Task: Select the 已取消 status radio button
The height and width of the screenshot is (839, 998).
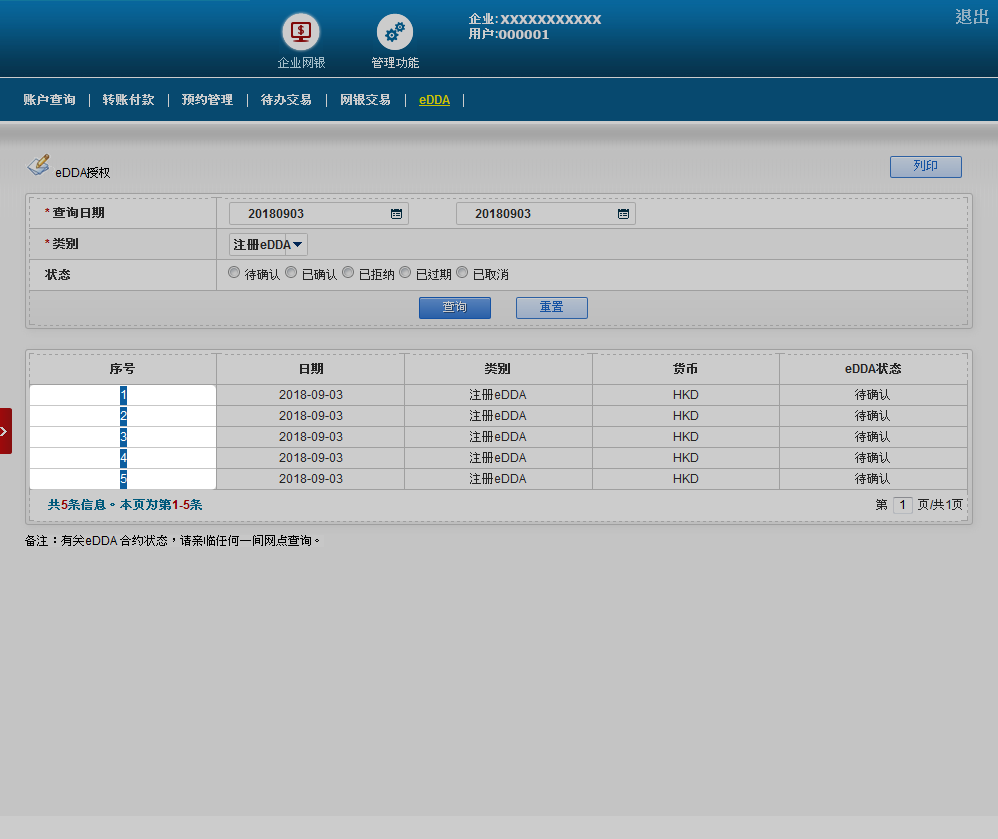Action: click(x=463, y=273)
